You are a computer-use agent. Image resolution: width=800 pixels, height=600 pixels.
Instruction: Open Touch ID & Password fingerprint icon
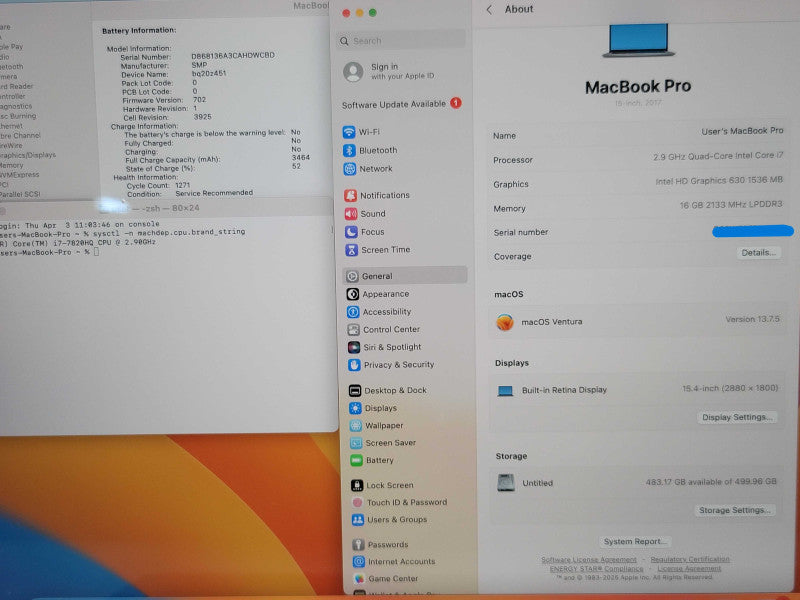click(358, 503)
